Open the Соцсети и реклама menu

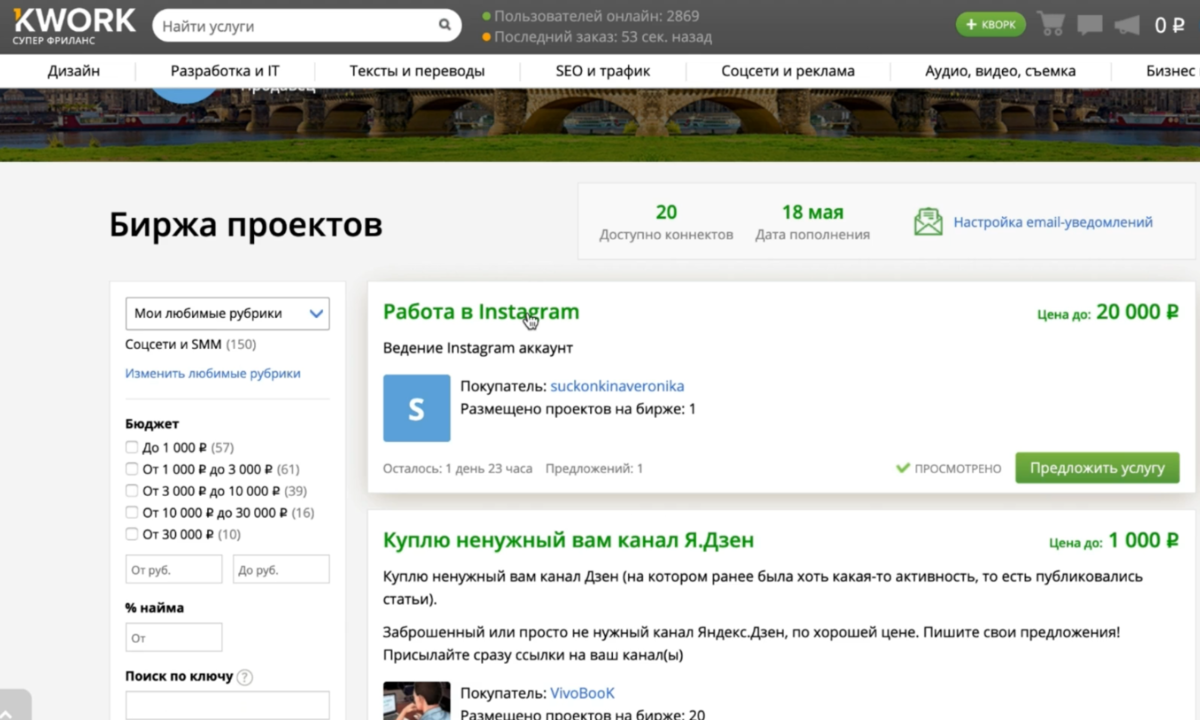coord(788,71)
